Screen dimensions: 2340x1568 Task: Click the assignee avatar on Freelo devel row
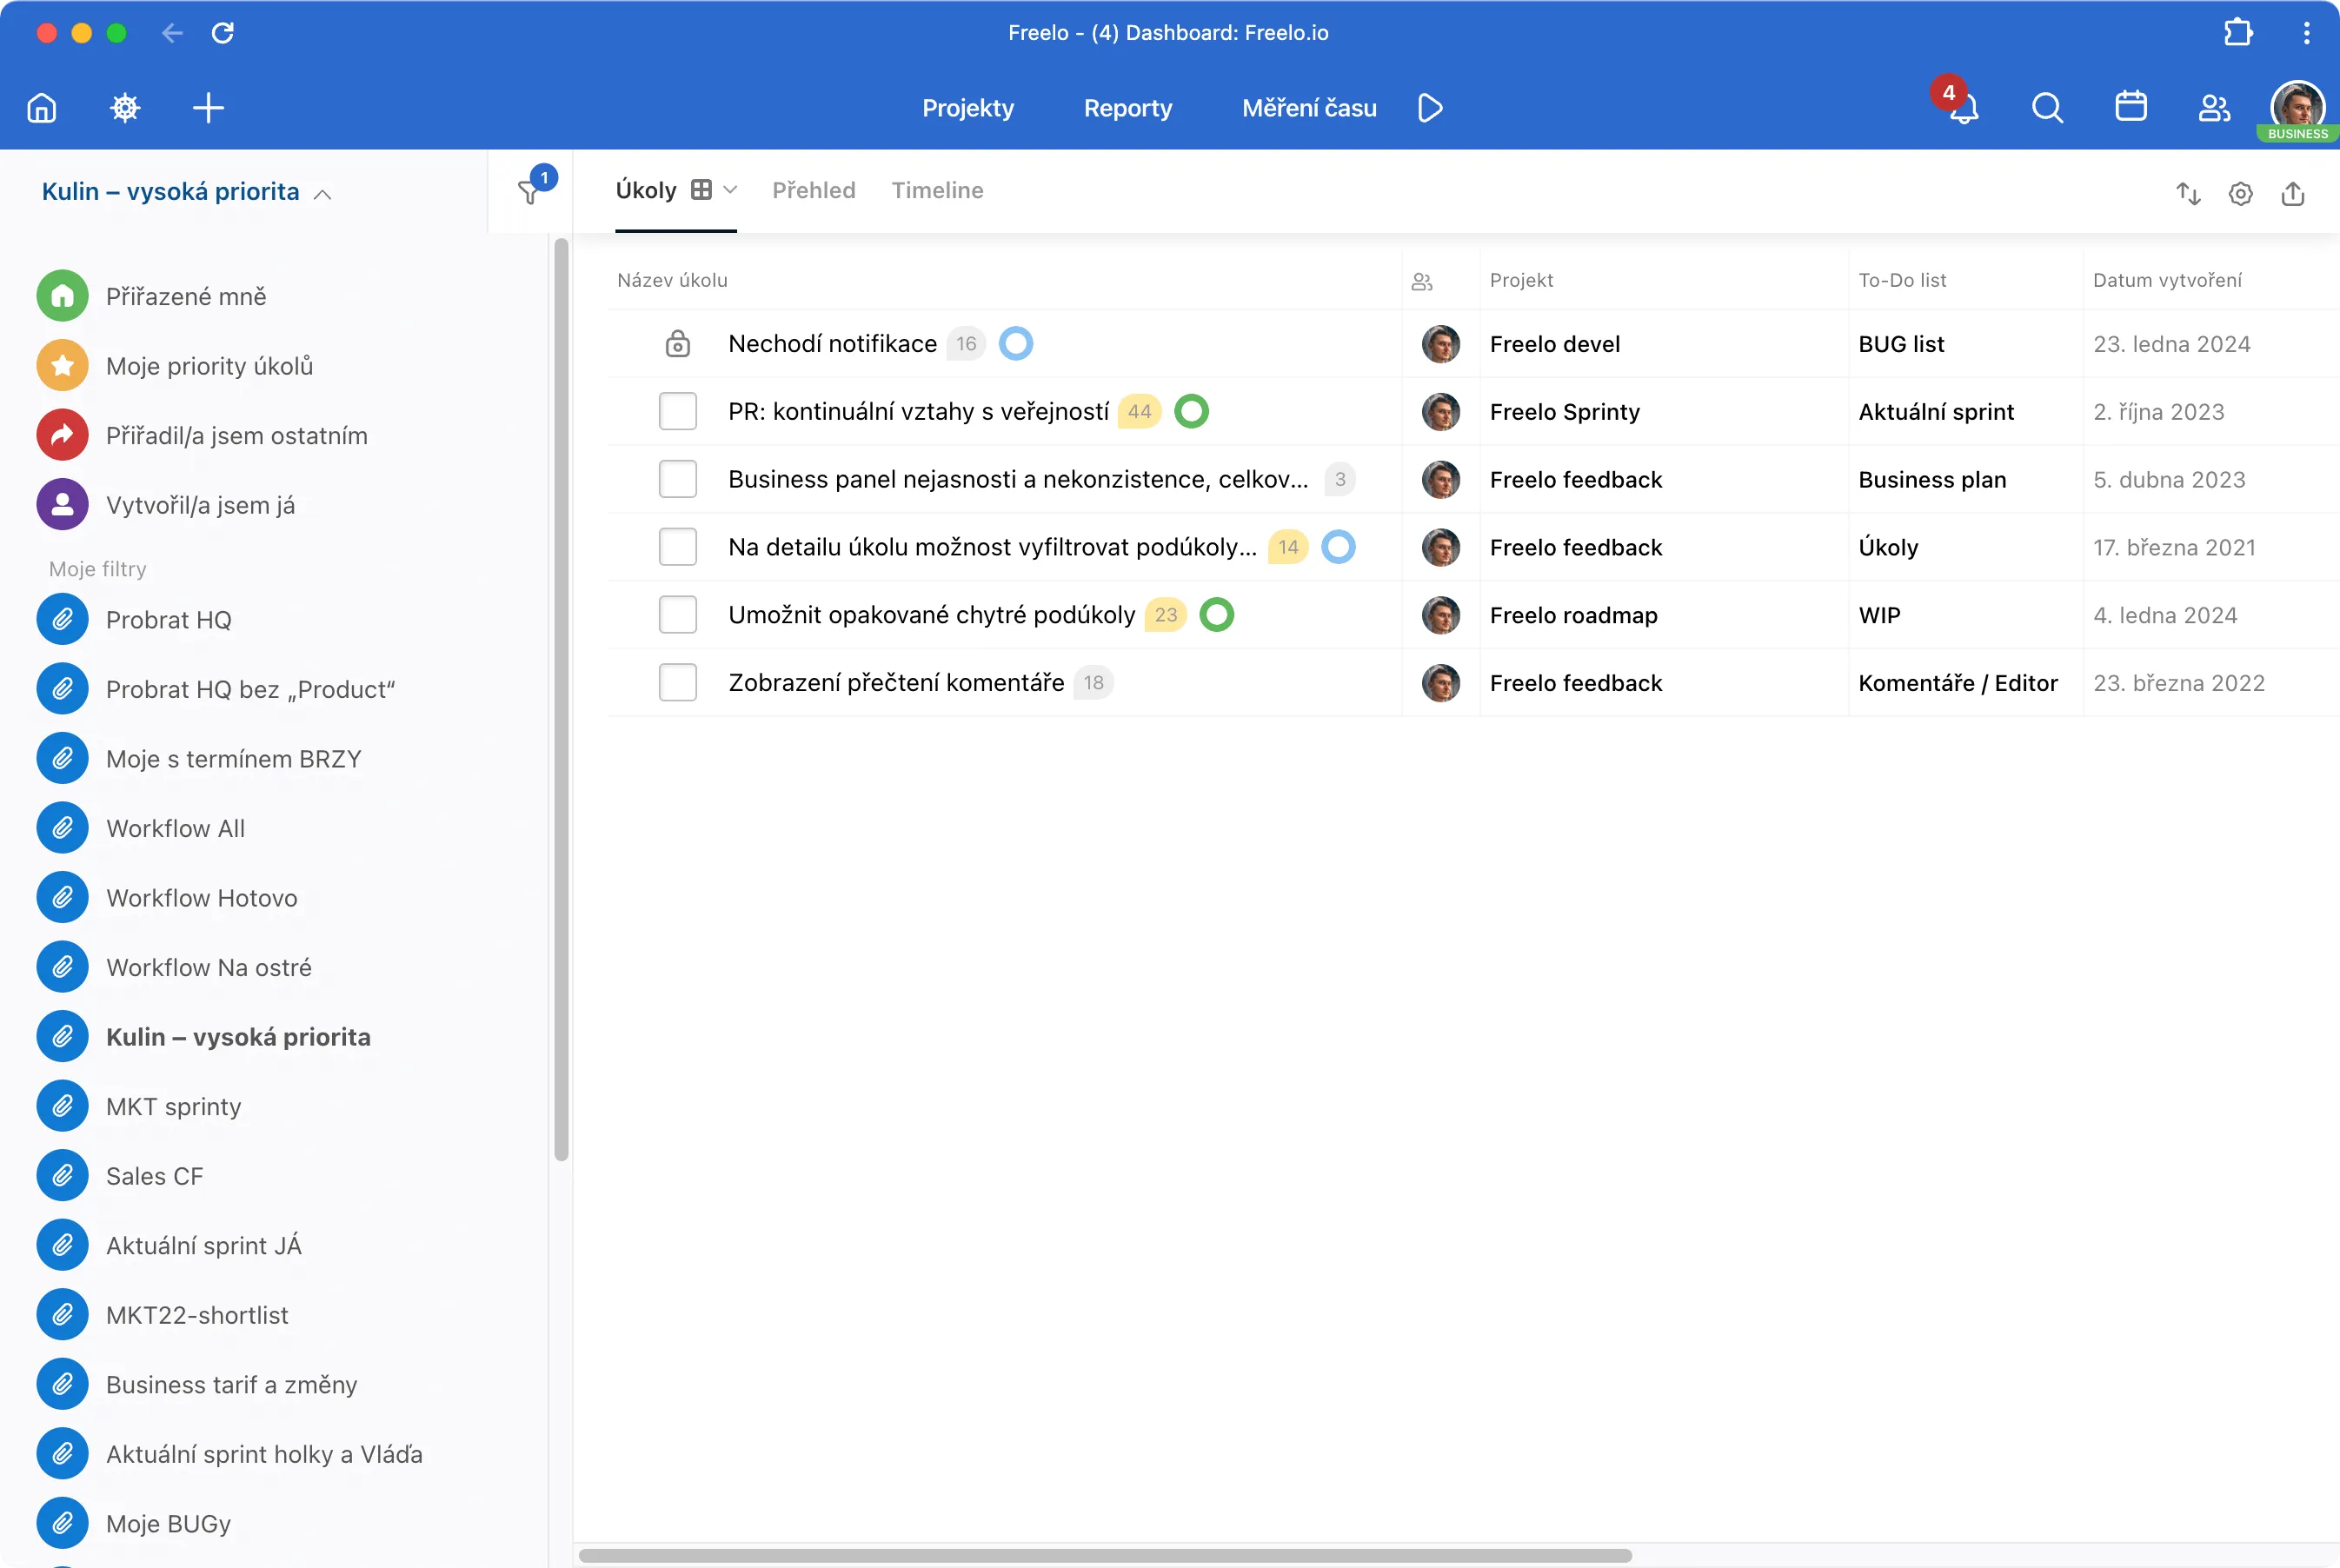click(x=1440, y=344)
